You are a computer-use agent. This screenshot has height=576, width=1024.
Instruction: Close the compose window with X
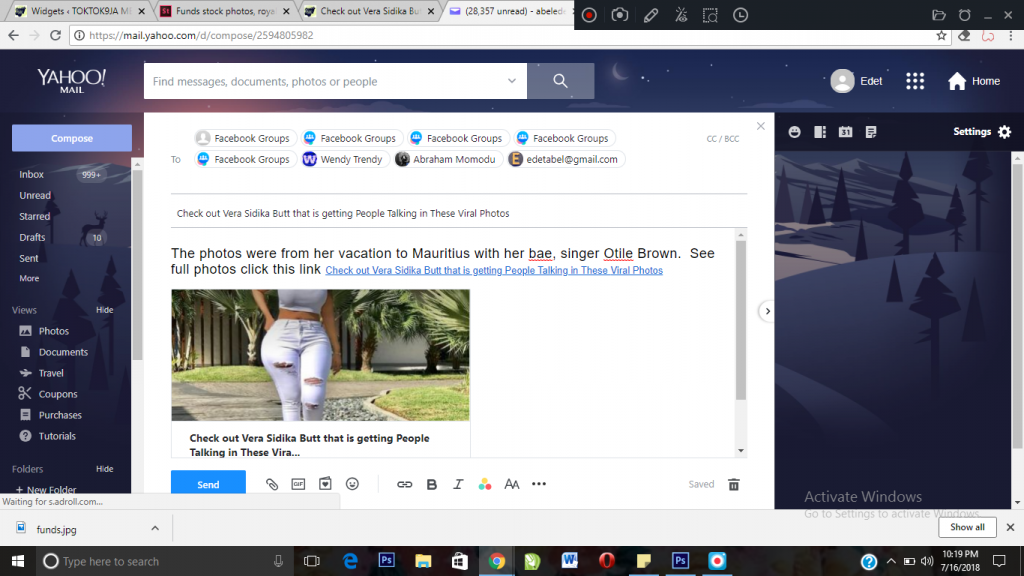(x=761, y=126)
